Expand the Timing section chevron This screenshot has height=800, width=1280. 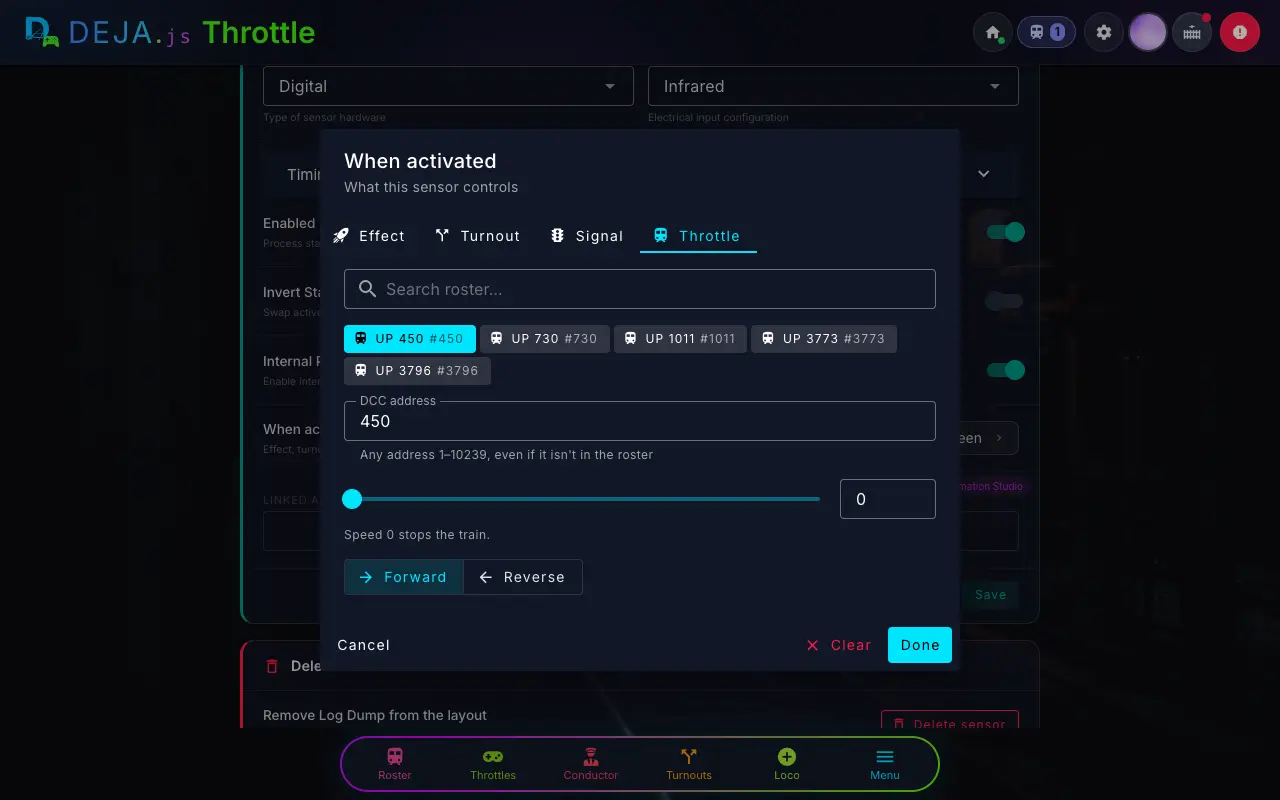point(984,174)
